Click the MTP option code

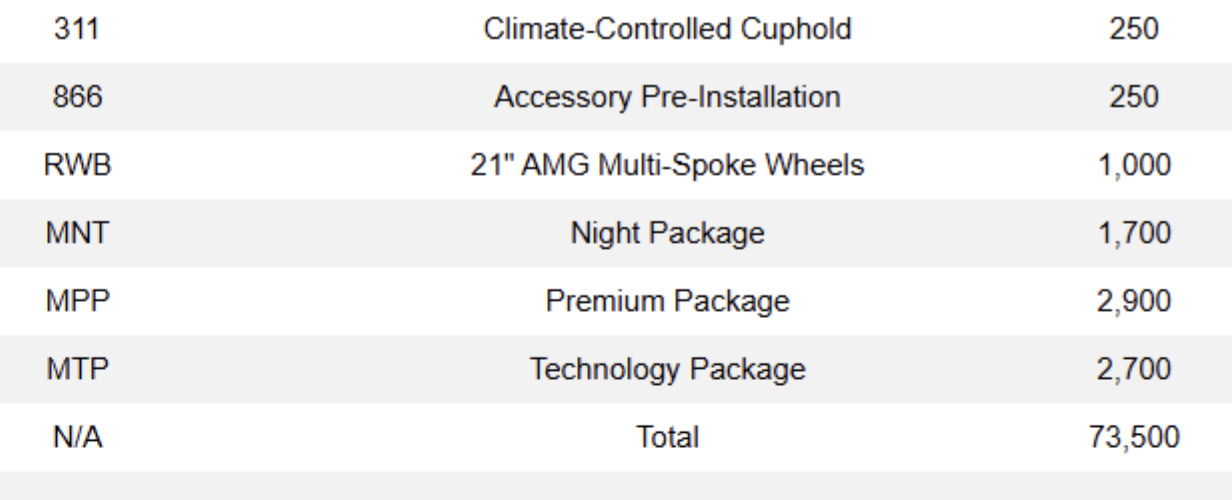tap(77, 369)
